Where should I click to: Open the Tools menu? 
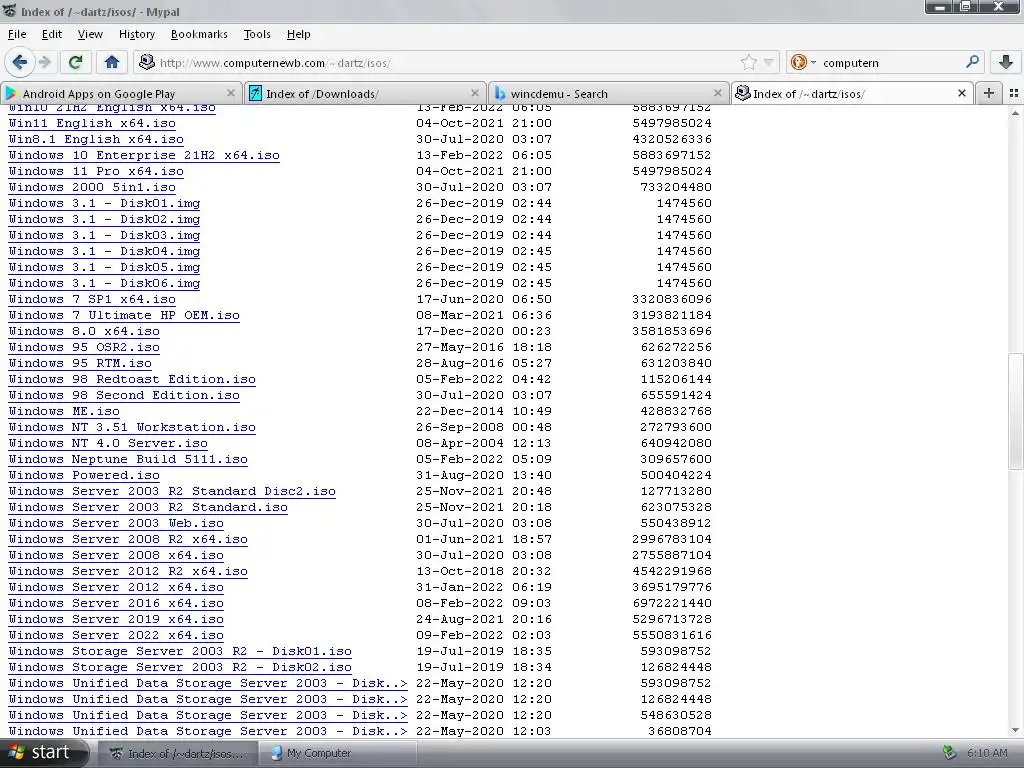coord(257,34)
